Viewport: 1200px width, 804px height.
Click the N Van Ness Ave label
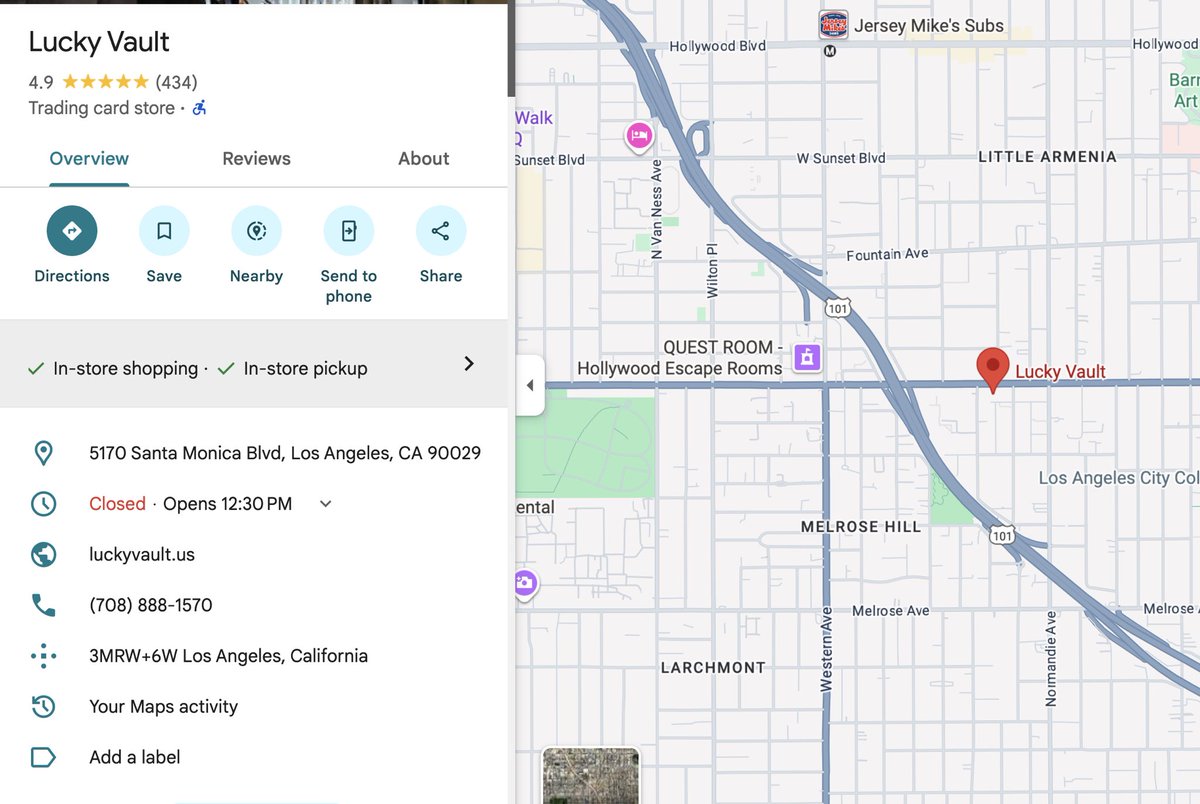[x=657, y=210]
